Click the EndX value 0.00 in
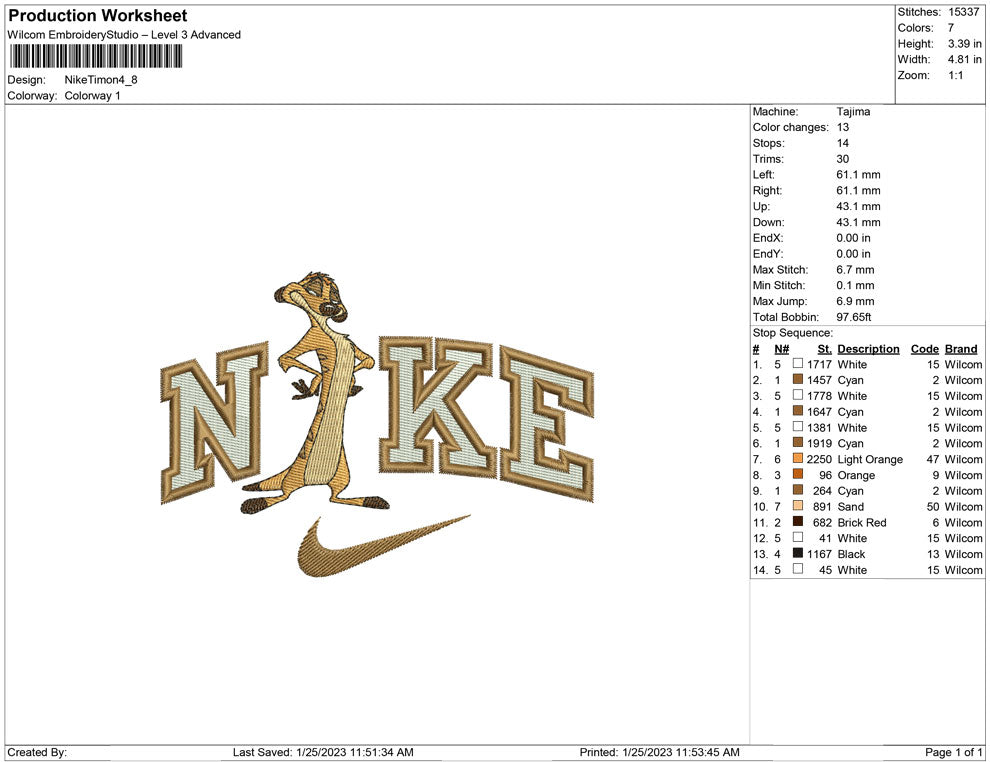990x762 pixels. click(x=854, y=238)
